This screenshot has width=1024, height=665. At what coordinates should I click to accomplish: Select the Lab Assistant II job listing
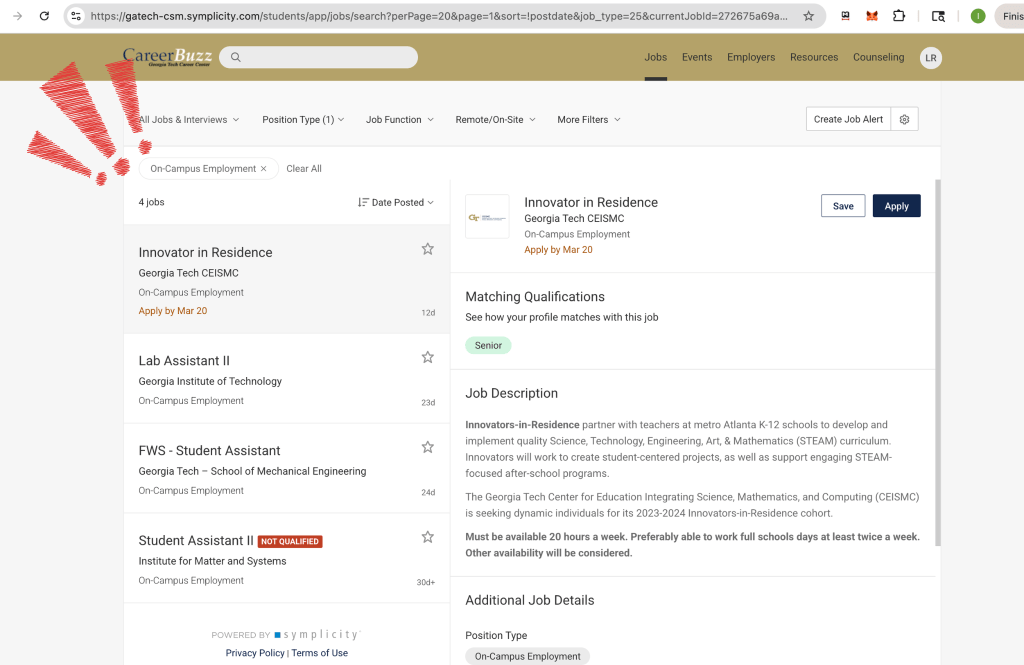(287, 379)
